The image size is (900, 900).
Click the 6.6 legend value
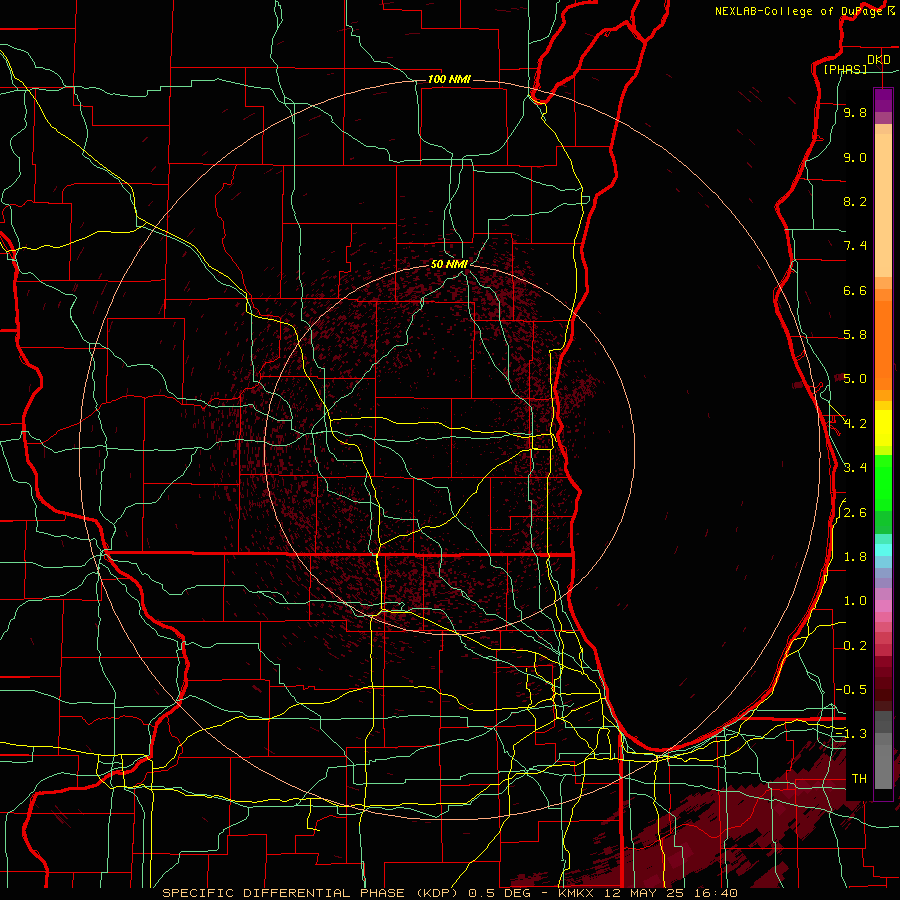[x=855, y=291]
